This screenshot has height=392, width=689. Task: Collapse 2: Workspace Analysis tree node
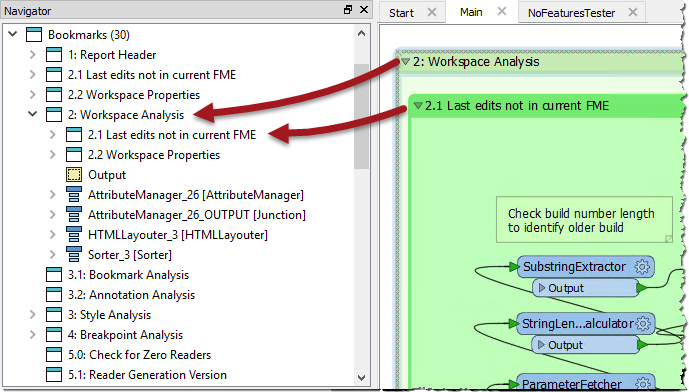(33, 114)
